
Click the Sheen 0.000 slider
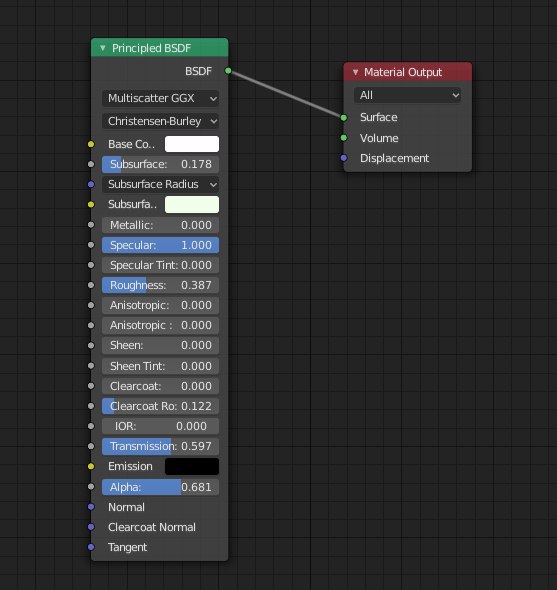pyautogui.click(x=160, y=345)
